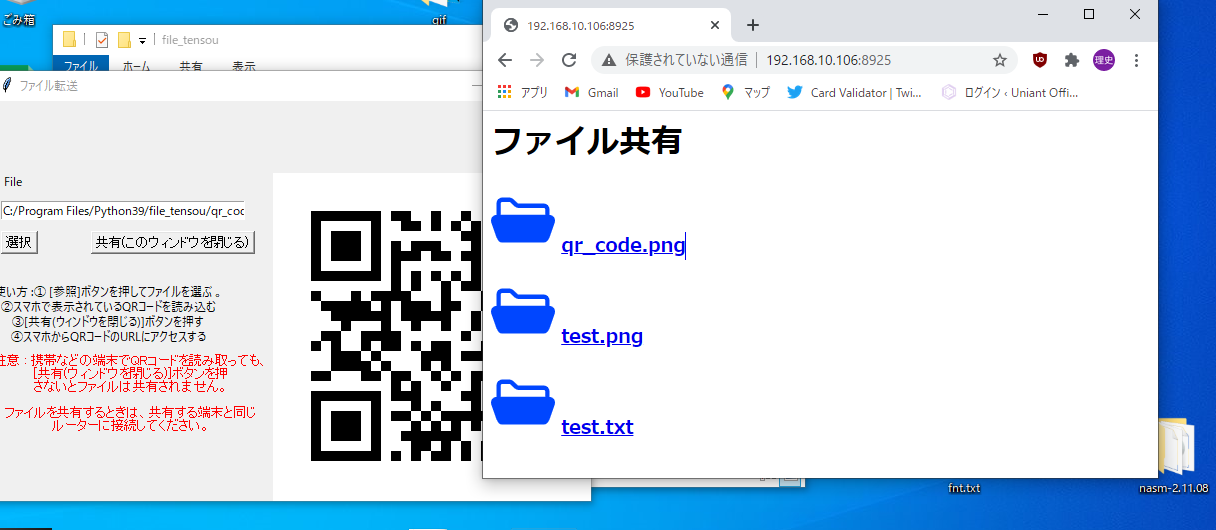The image size is (1216, 530).
Task: Click the 選択 button in ファイル転送
Action: point(17,242)
